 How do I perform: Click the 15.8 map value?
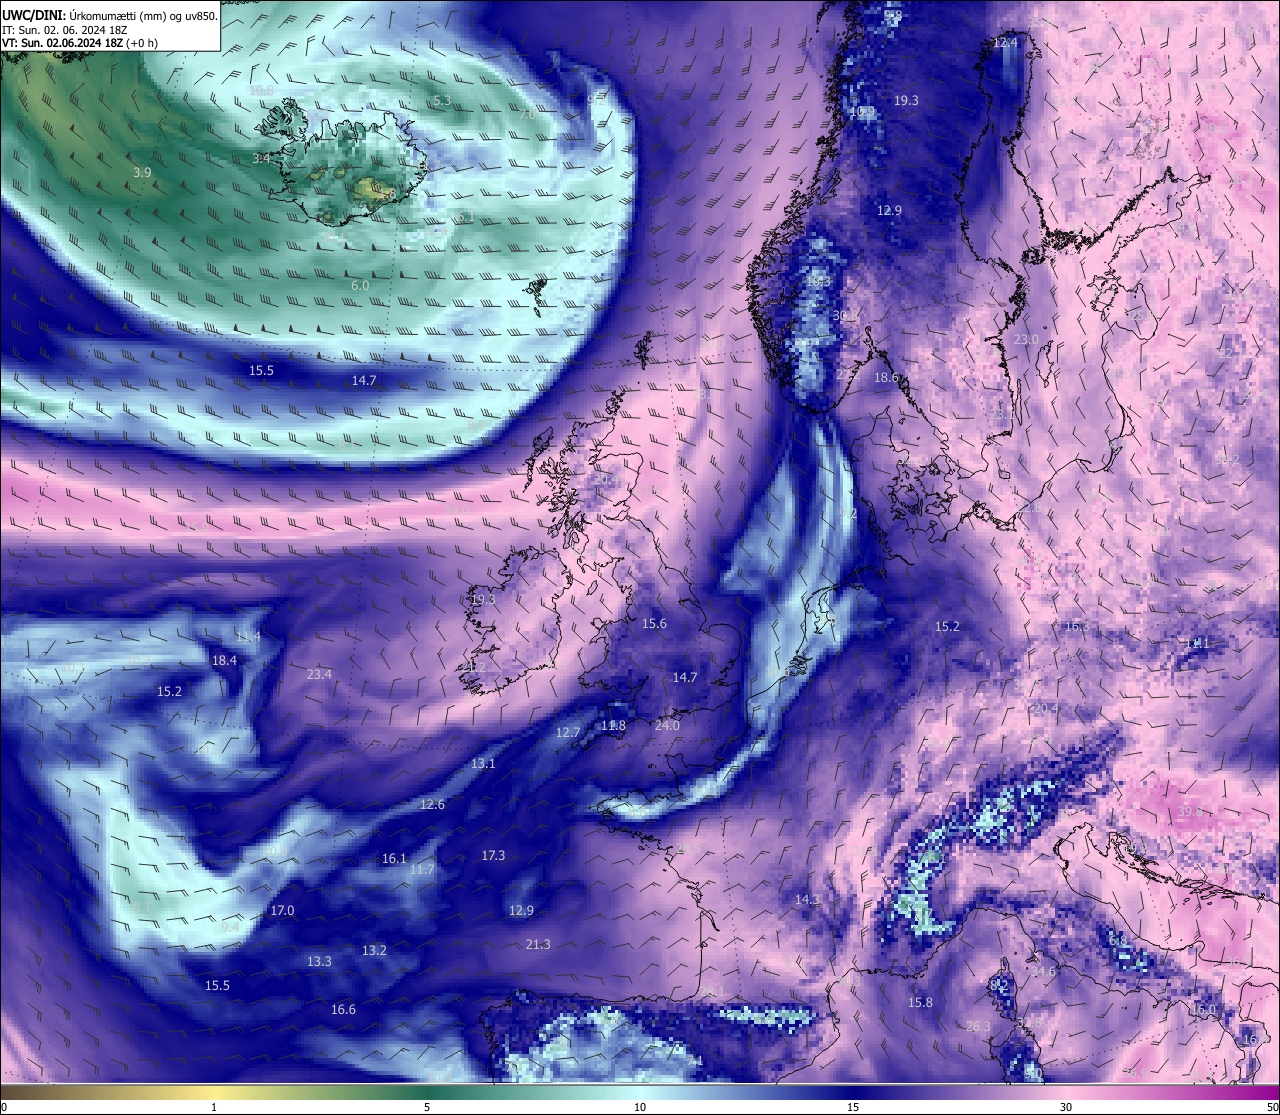tap(920, 1003)
